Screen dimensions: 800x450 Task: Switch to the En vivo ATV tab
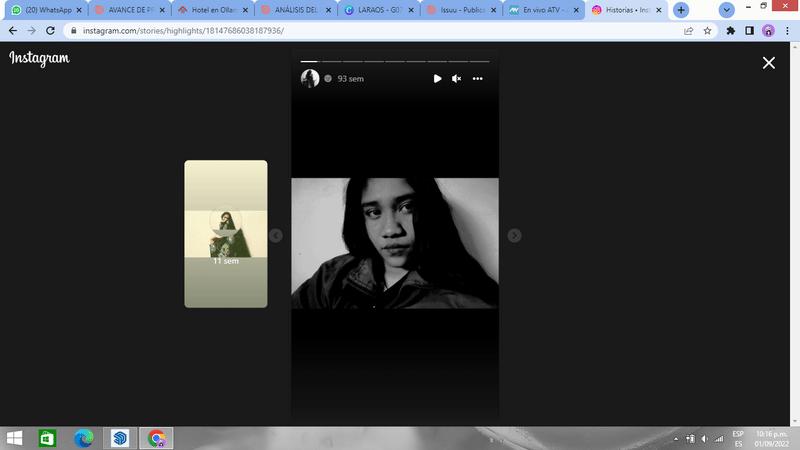point(544,10)
